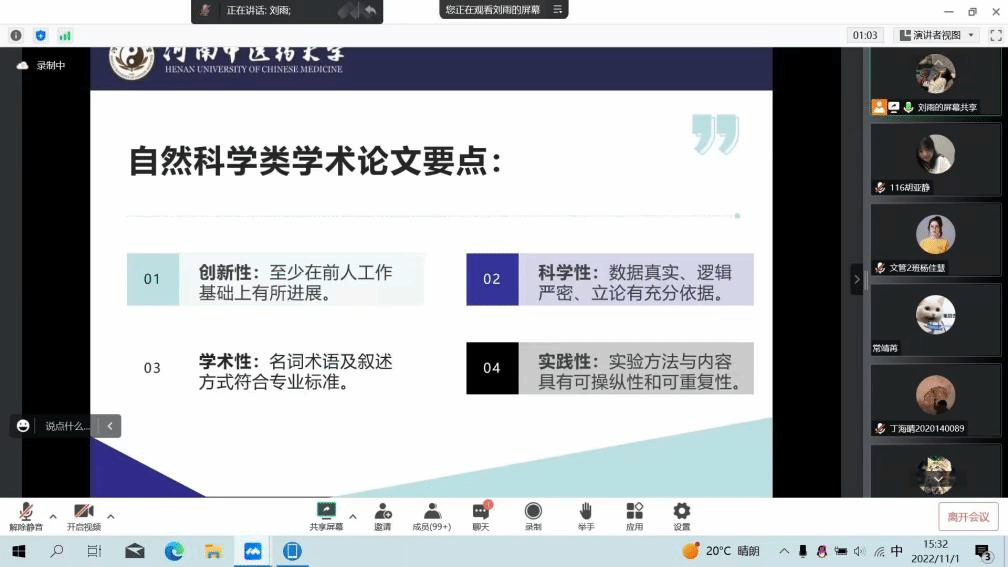The width and height of the screenshot is (1008, 567).
Task: Open video options arrow beside 开启视频
Action: tap(111, 517)
